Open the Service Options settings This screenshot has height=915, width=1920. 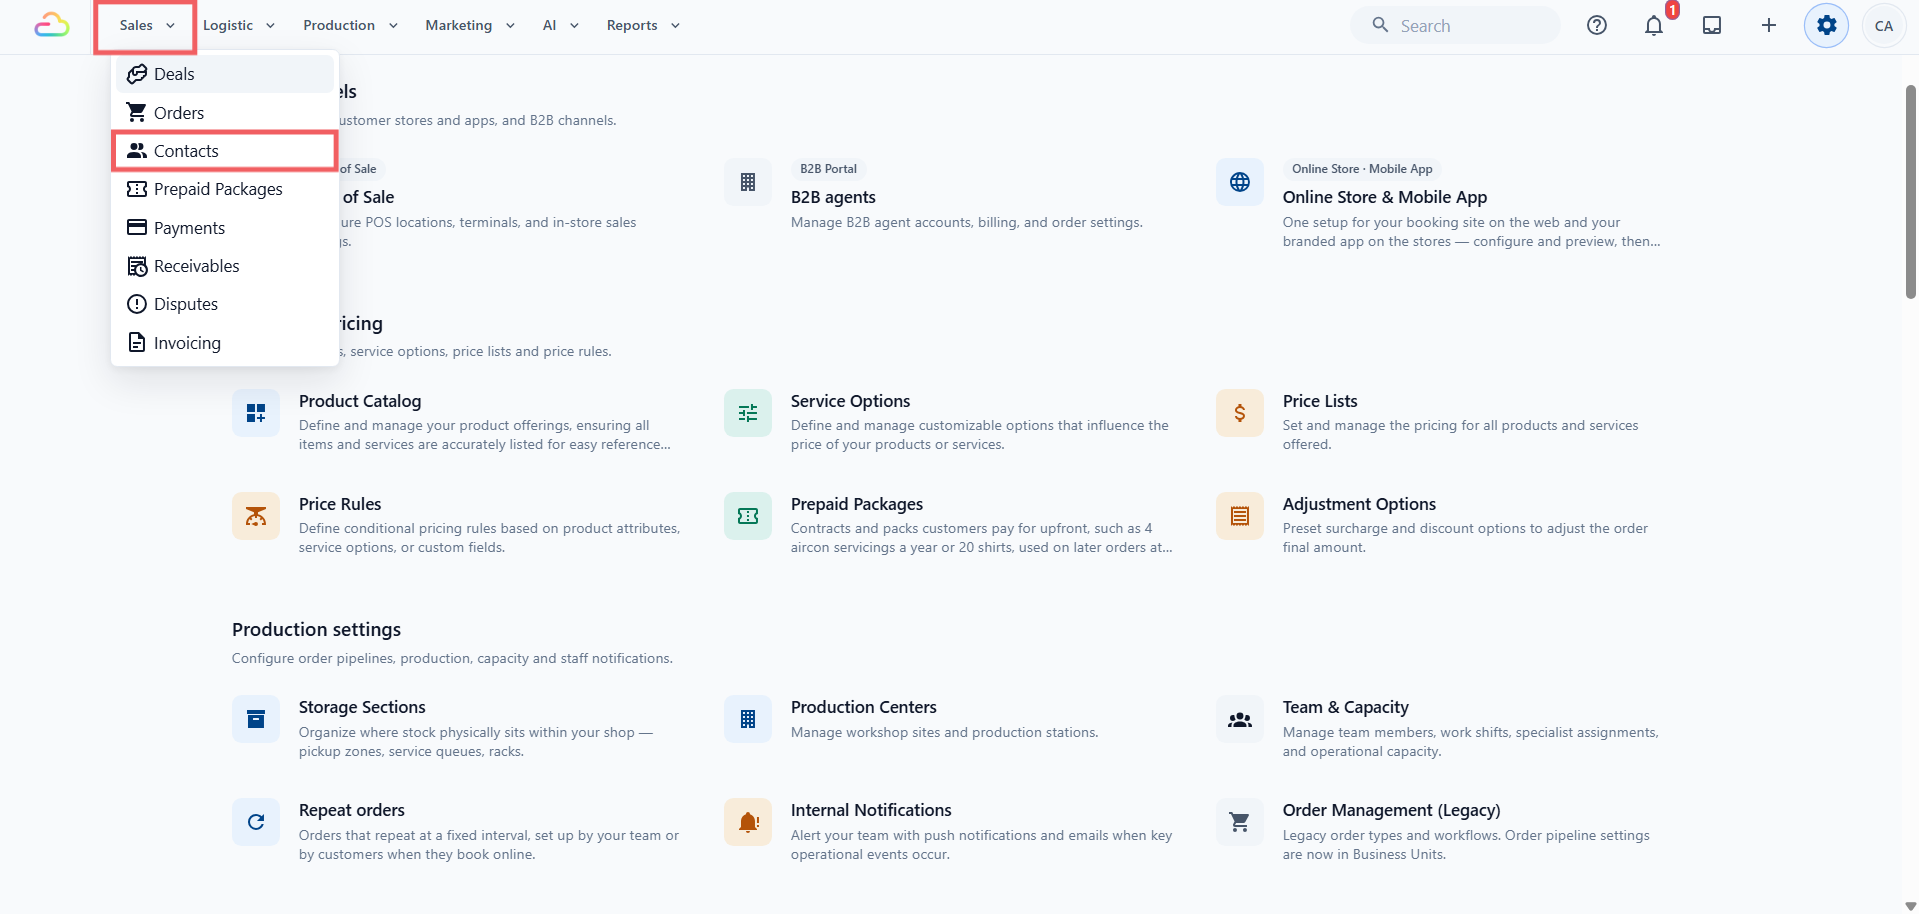(x=850, y=401)
